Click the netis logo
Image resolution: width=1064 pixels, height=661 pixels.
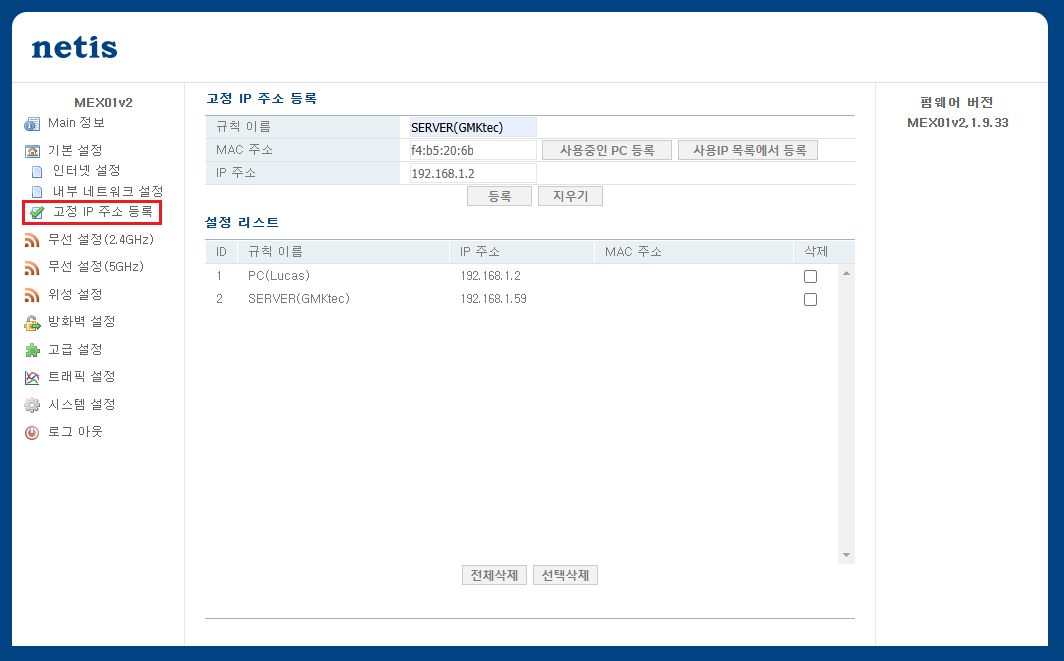[x=75, y=48]
